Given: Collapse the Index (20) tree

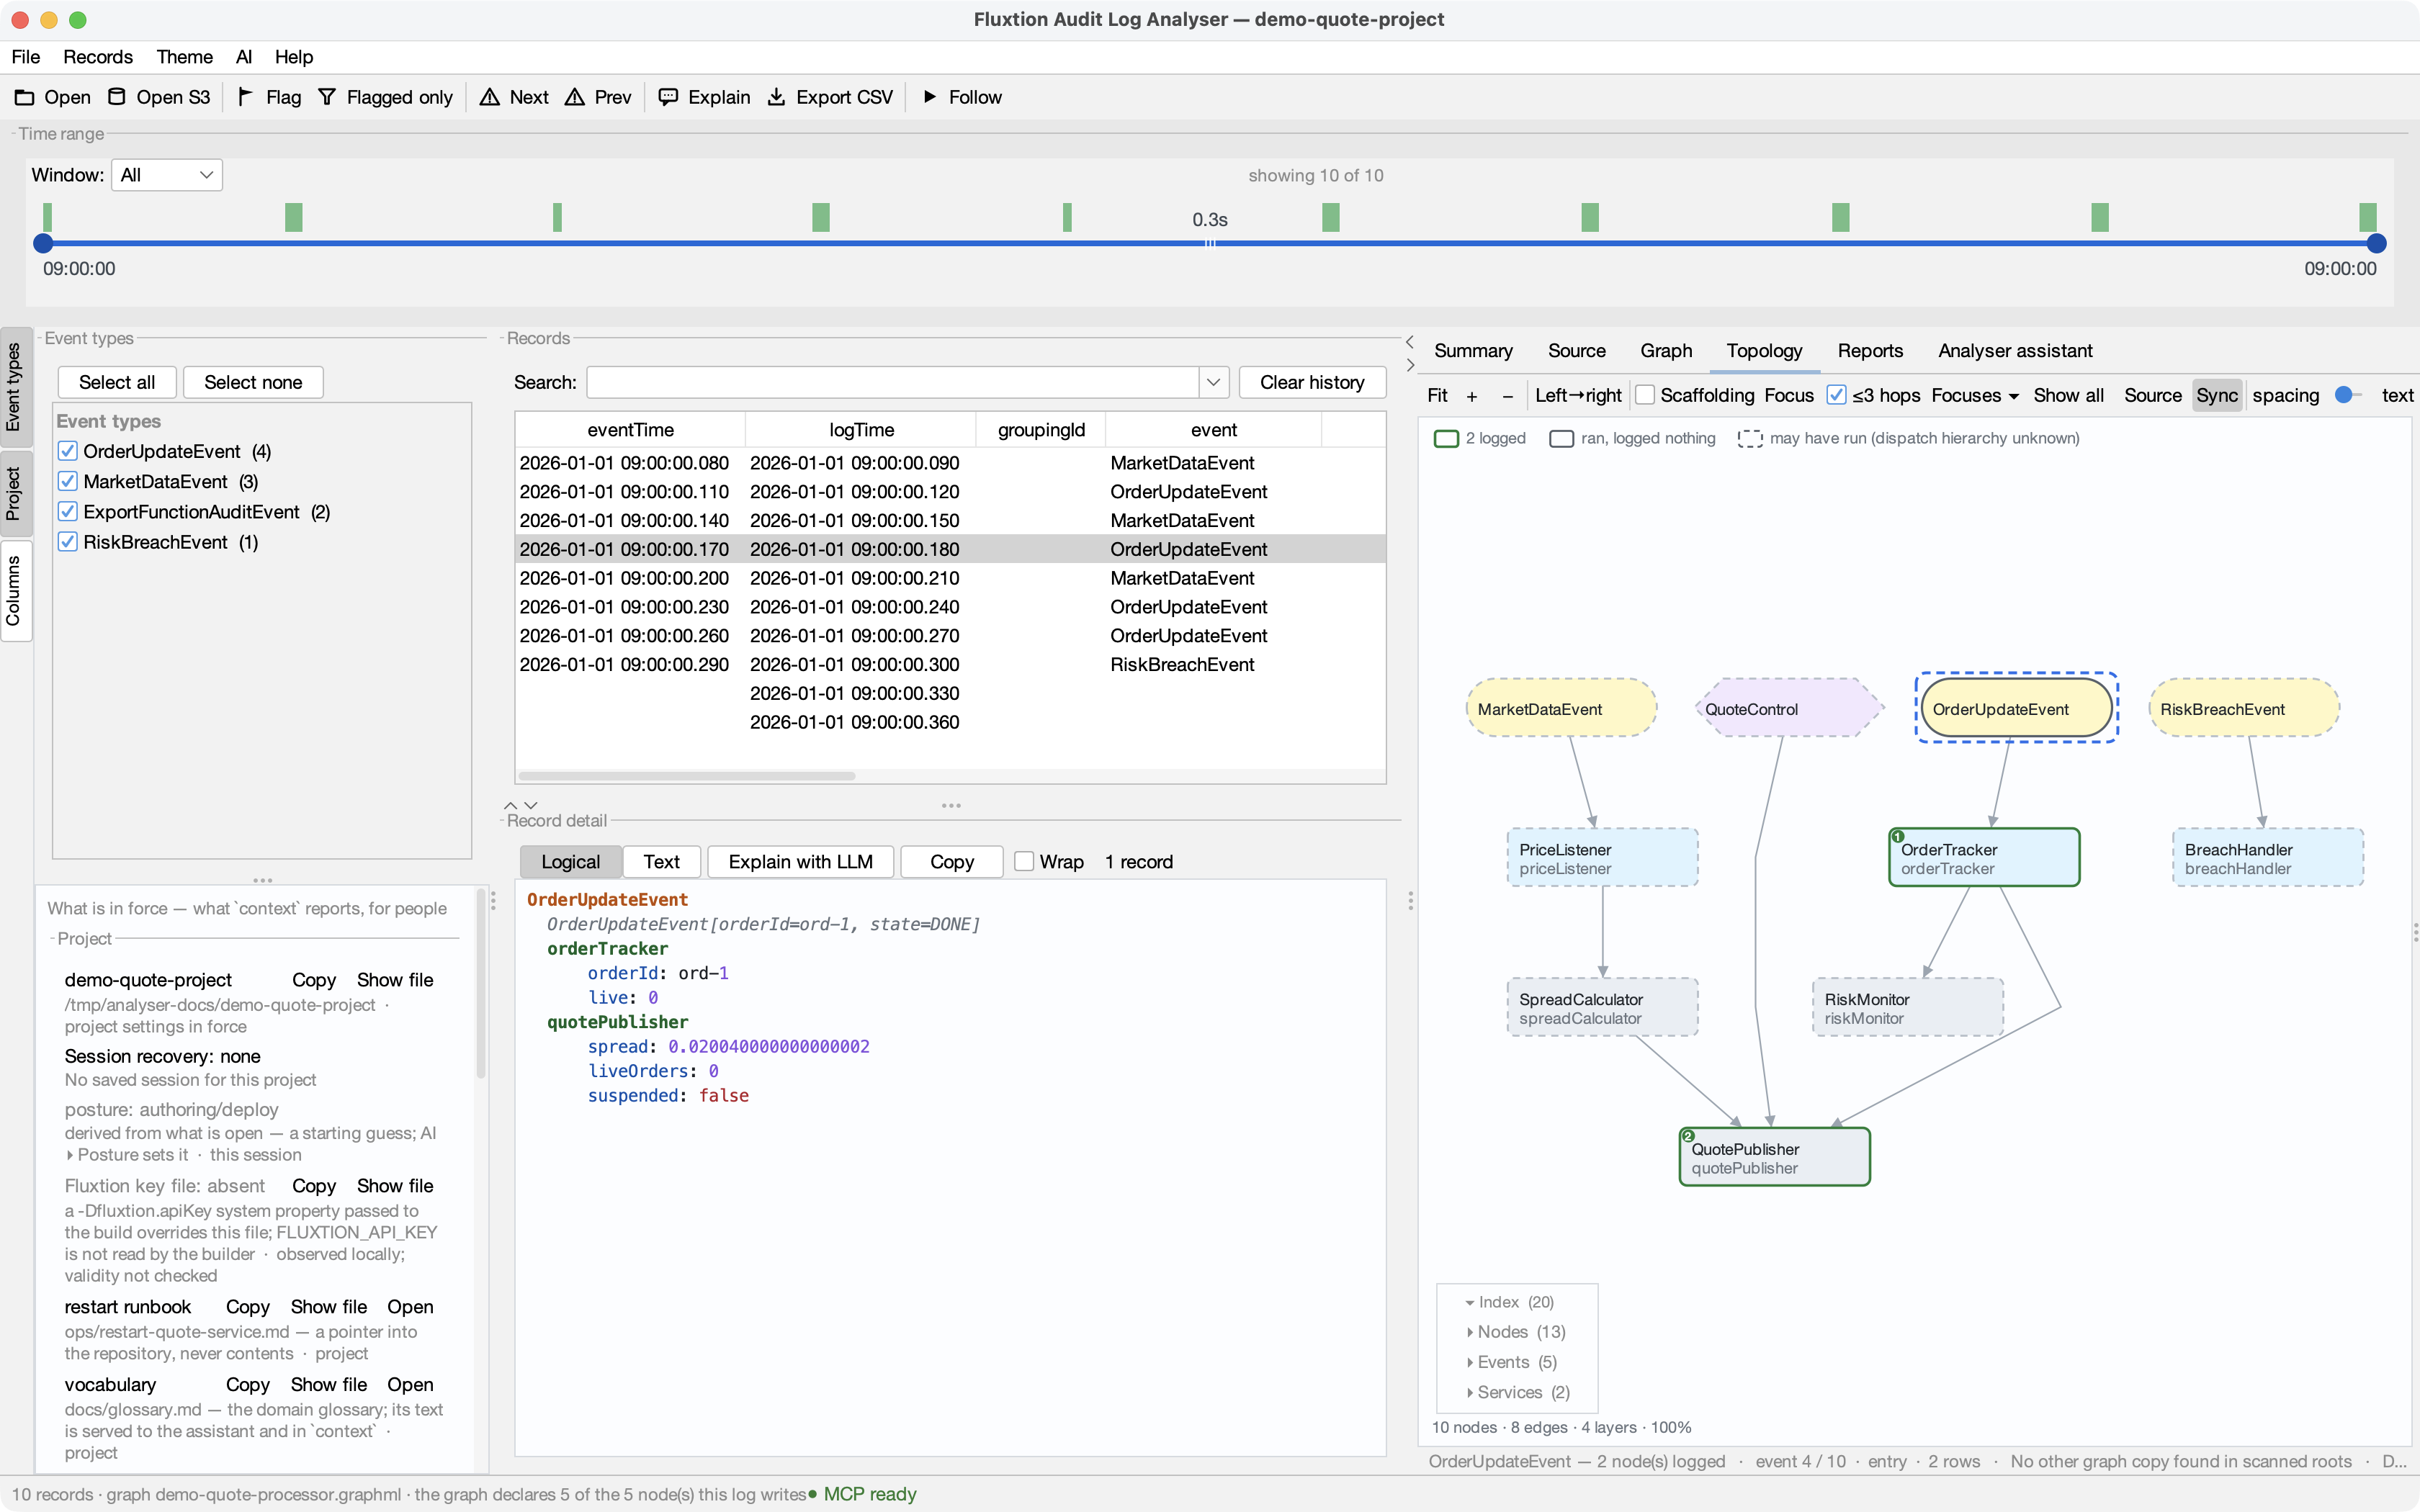Looking at the screenshot, I should click(1469, 1303).
